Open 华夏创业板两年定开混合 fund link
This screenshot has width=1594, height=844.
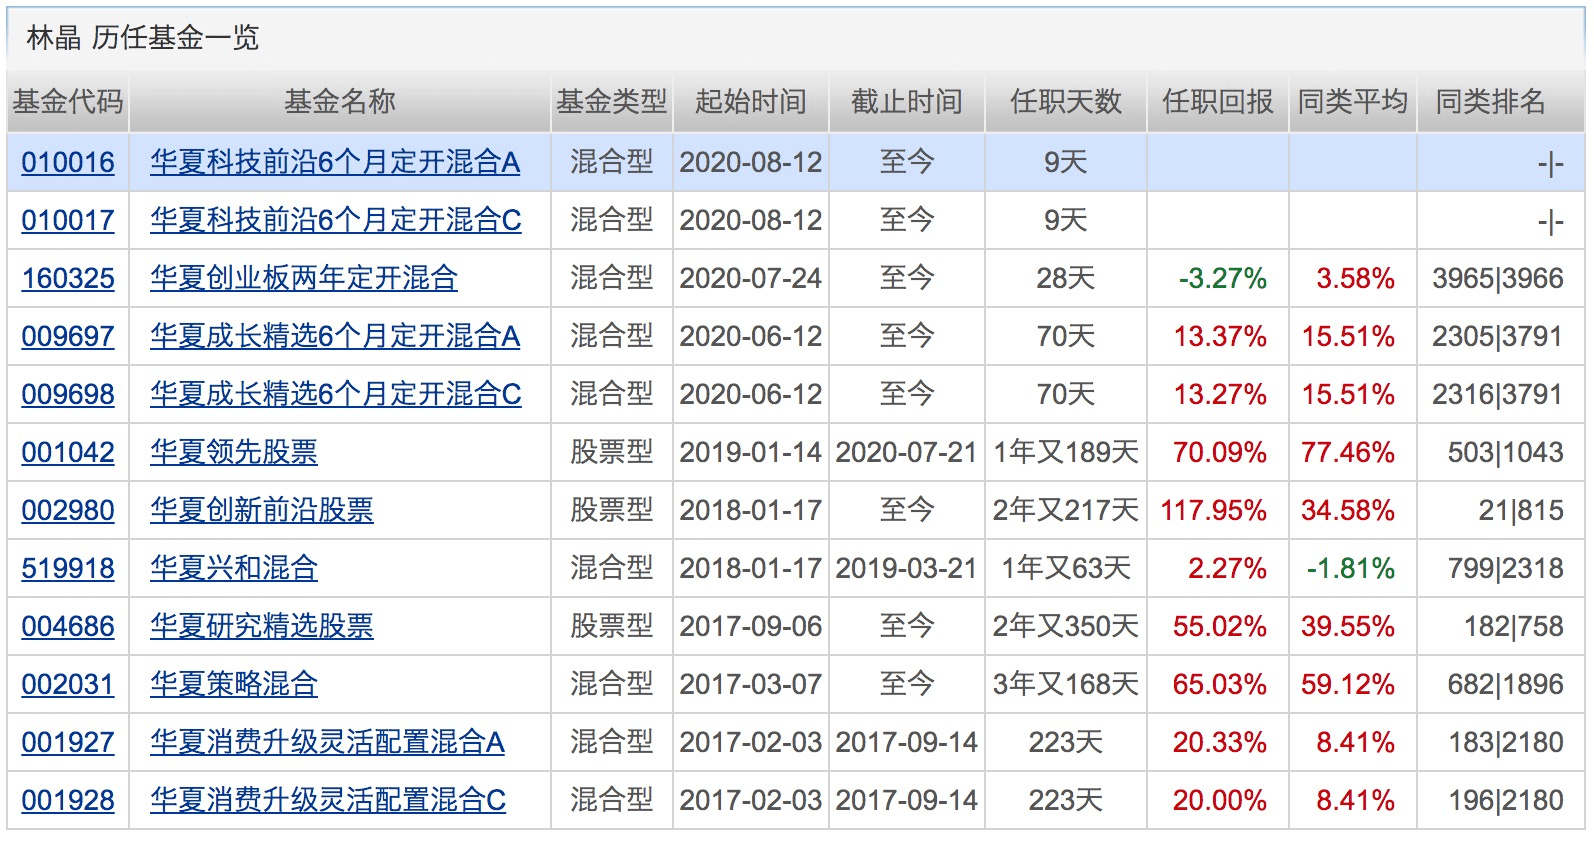(x=304, y=278)
